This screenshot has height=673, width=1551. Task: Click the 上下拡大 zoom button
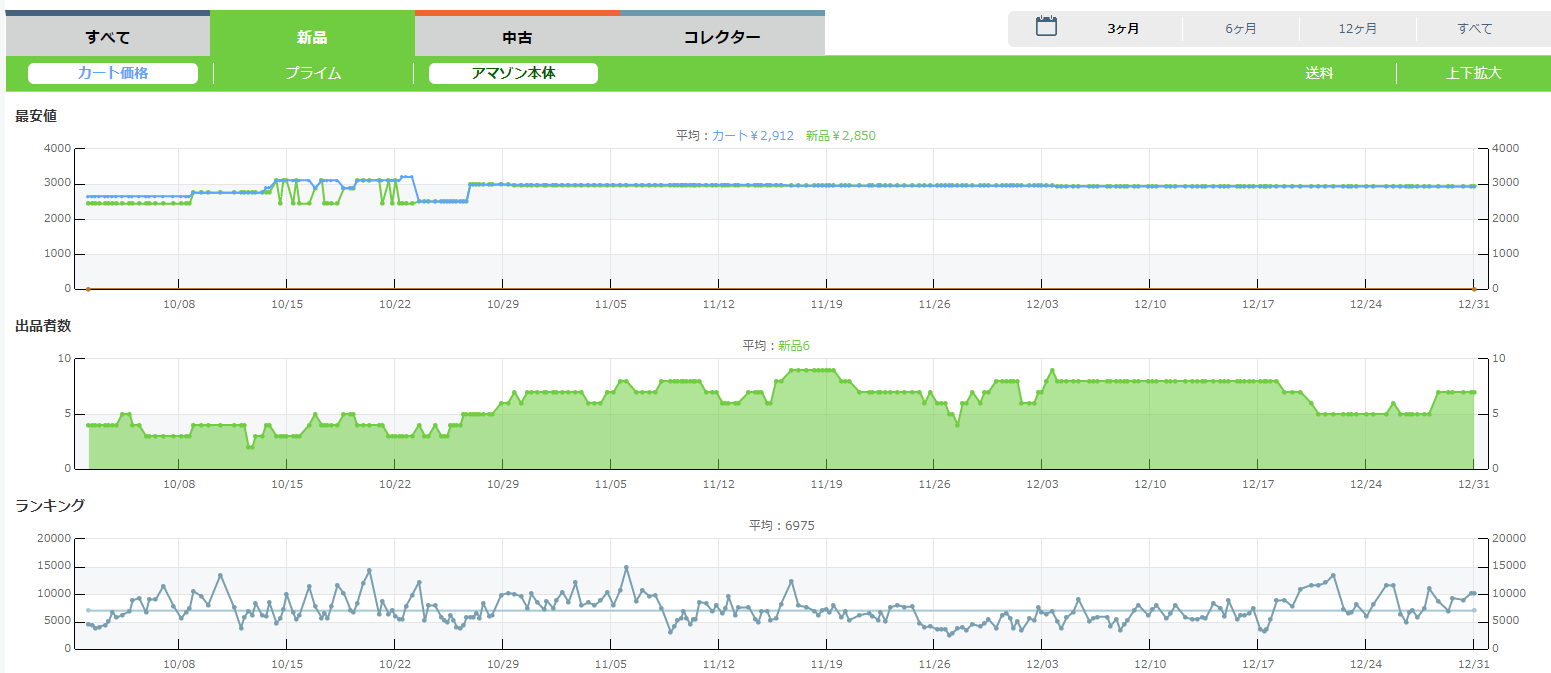[1473, 73]
